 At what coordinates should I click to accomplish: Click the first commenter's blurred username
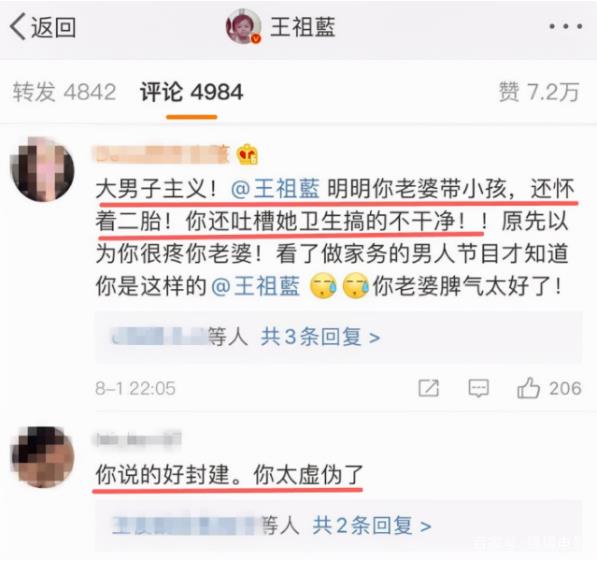pos(162,154)
